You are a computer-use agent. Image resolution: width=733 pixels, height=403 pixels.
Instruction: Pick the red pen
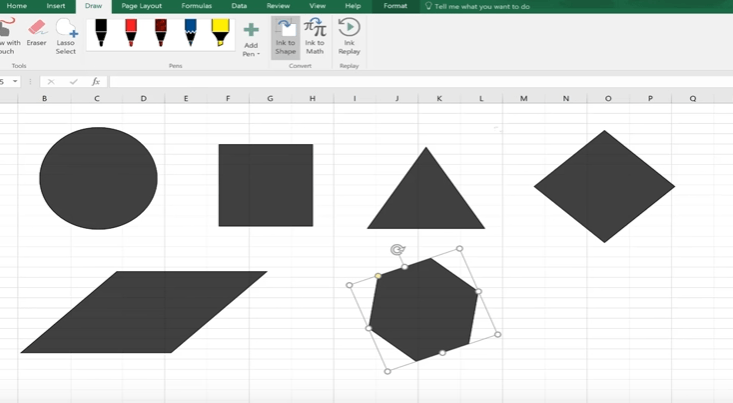(131, 33)
